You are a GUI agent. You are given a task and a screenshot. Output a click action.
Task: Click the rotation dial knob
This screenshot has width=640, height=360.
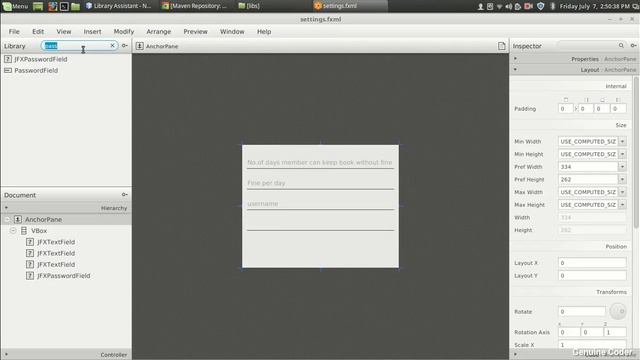pos(618,311)
